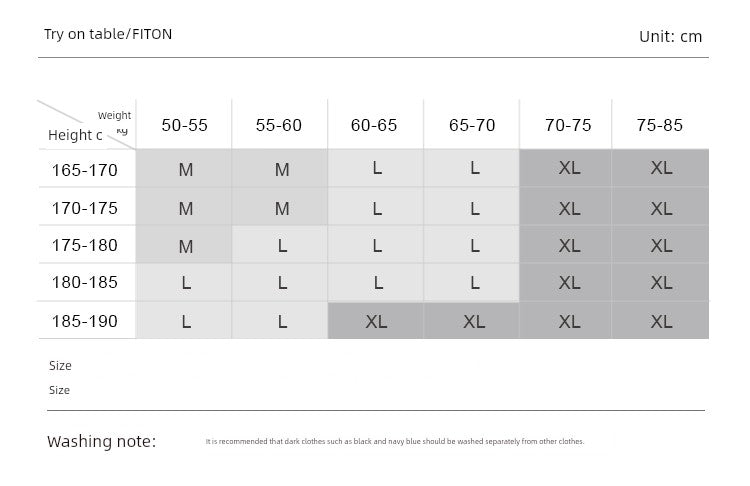Select the 60-65 weight column header
The image size is (750, 486).
(x=374, y=126)
